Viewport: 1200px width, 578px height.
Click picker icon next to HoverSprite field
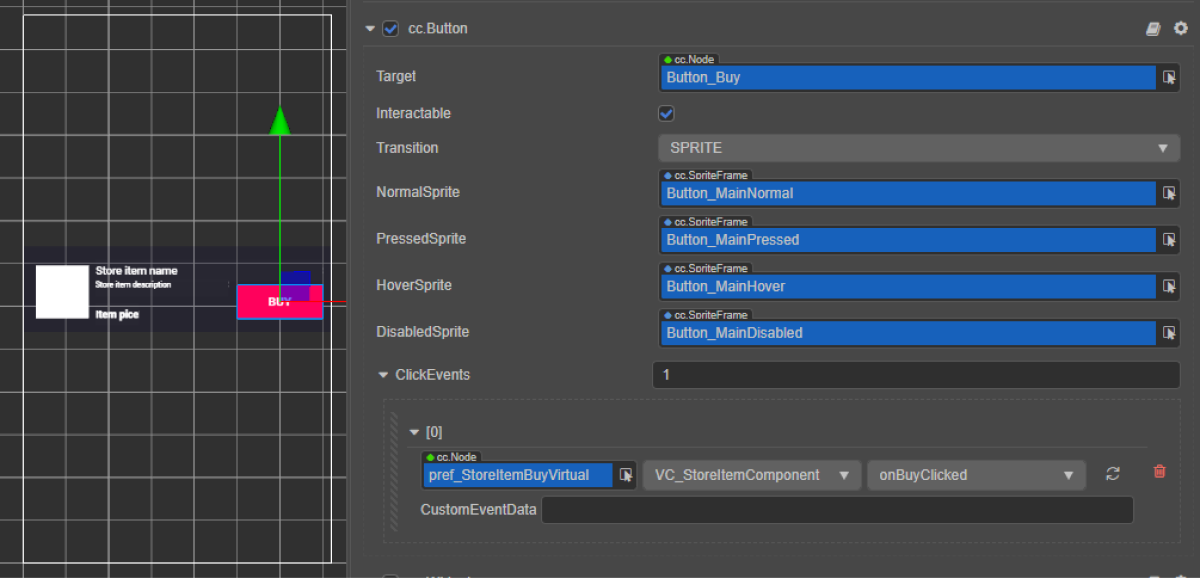click(1169, 286)
